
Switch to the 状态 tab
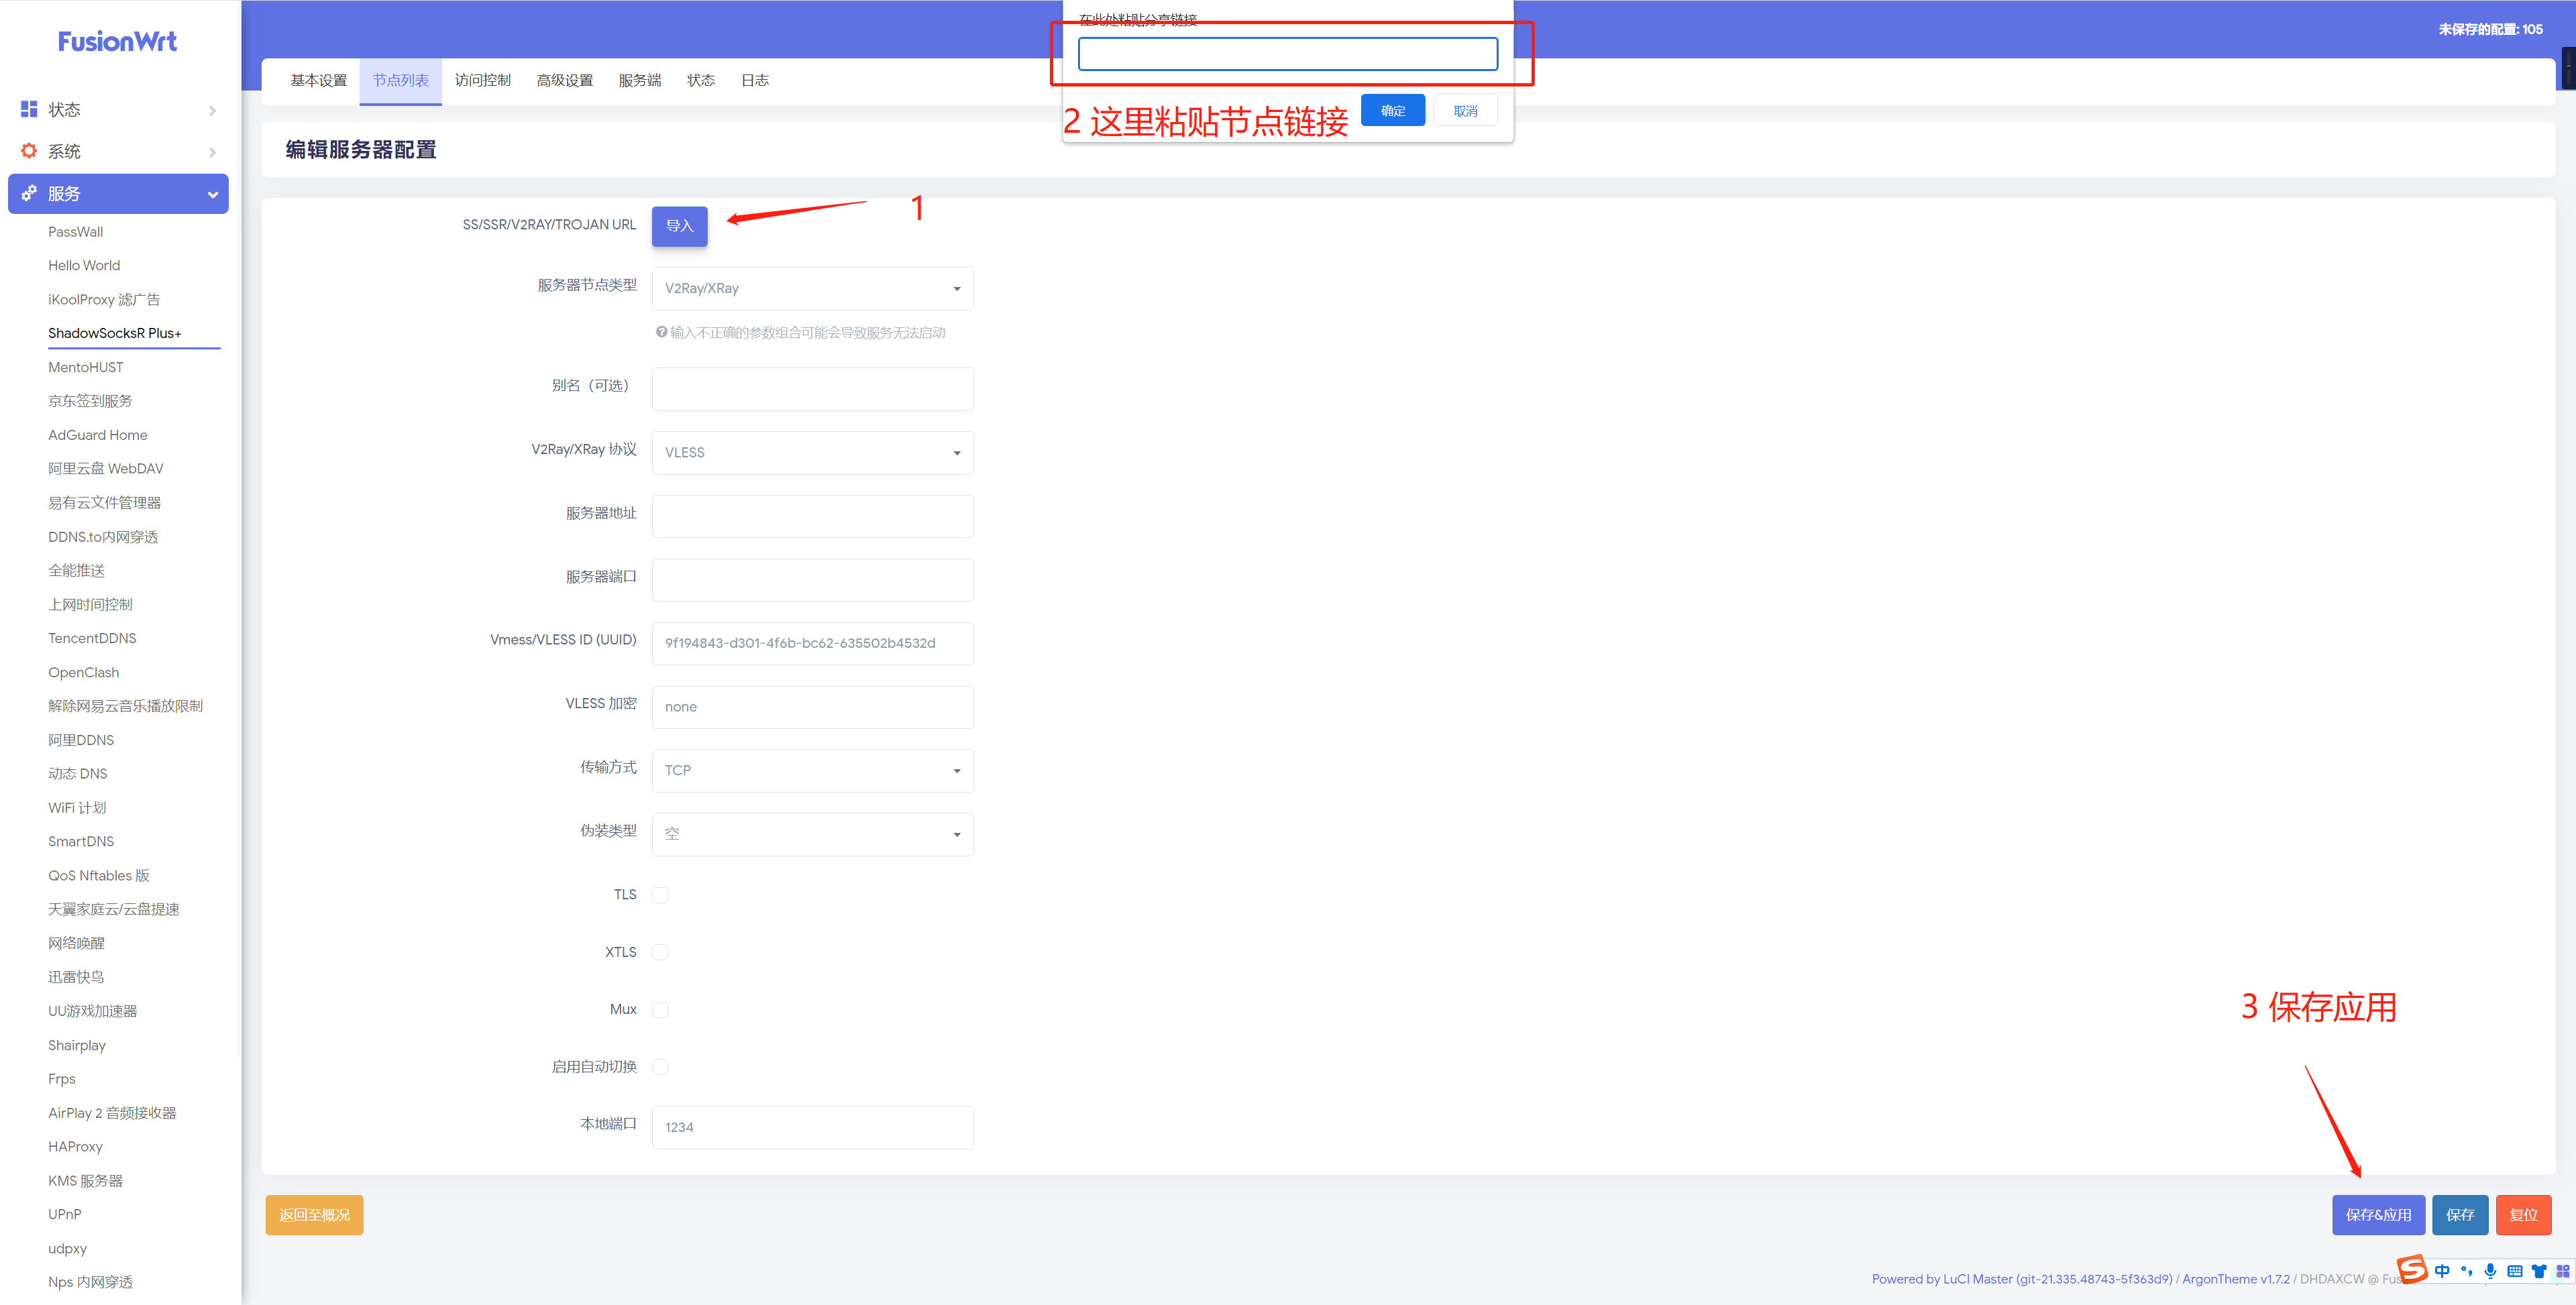pos(700,80)
